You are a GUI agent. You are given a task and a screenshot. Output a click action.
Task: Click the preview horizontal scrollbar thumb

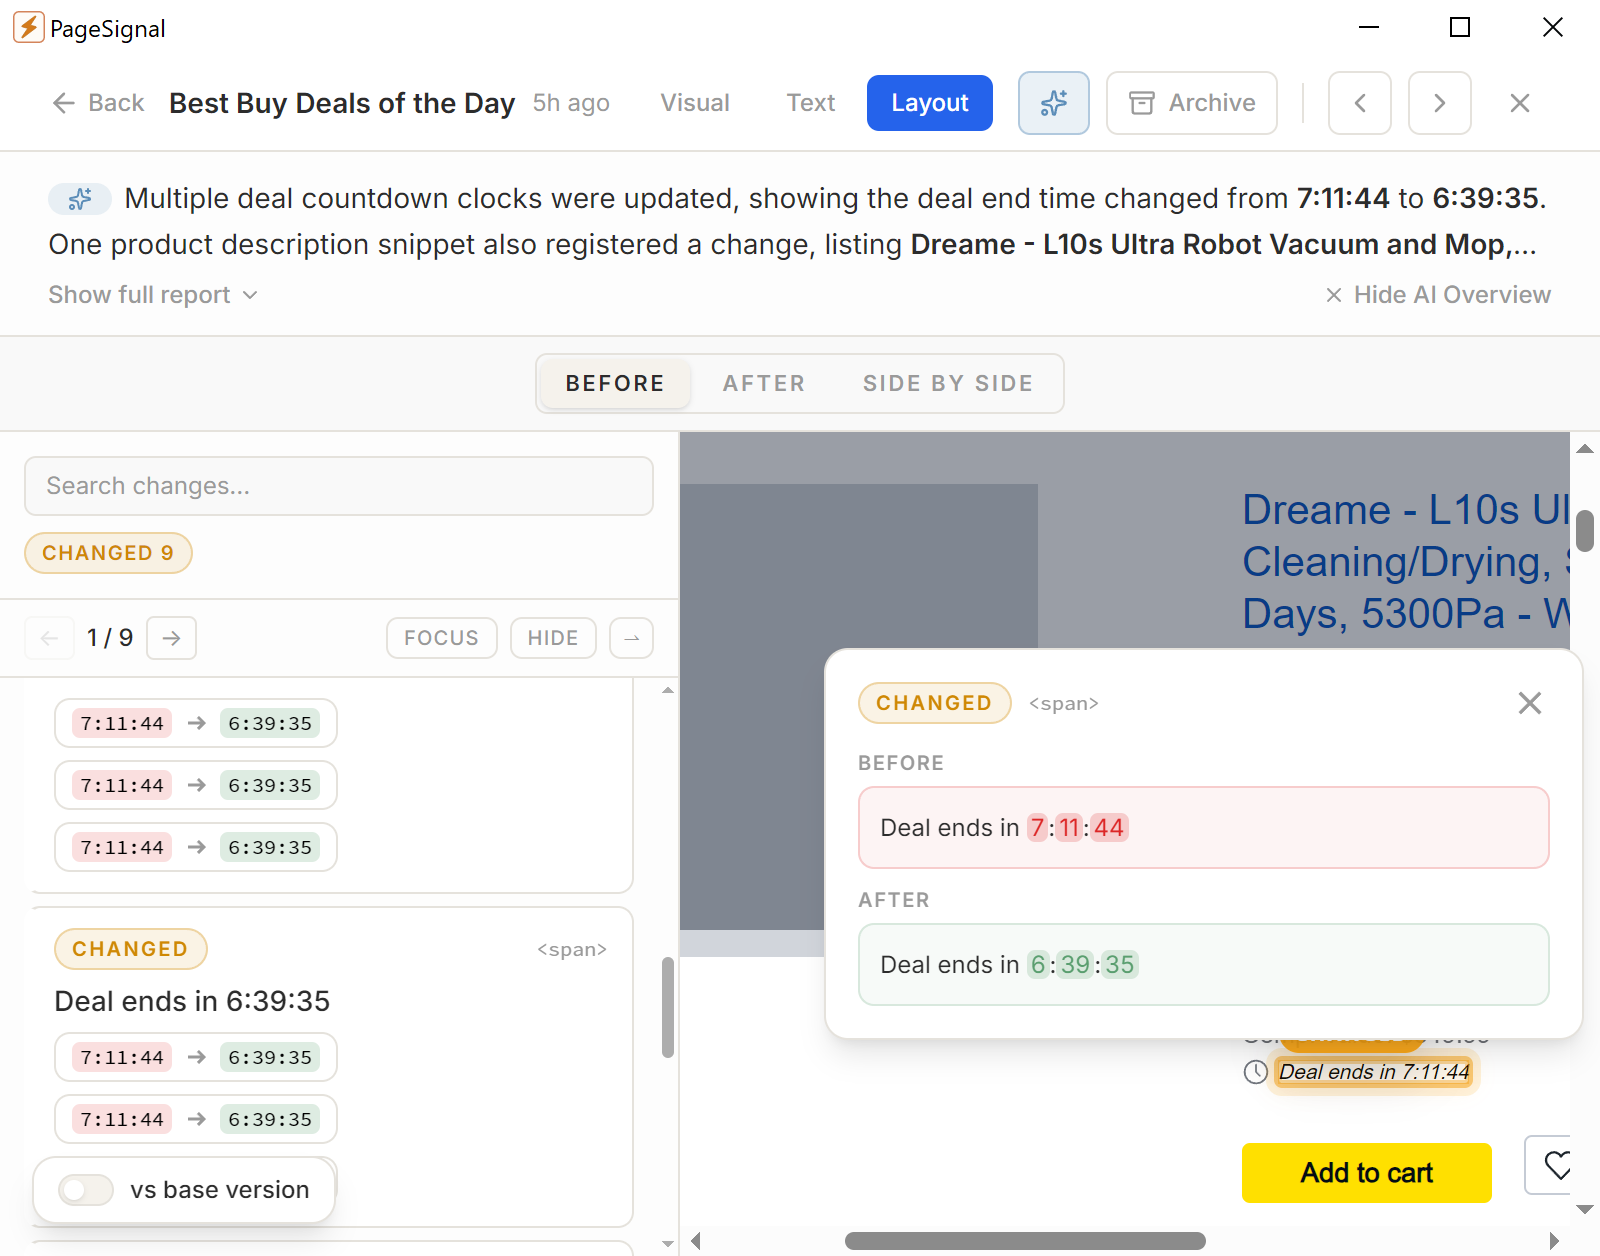[1025, 1241]
